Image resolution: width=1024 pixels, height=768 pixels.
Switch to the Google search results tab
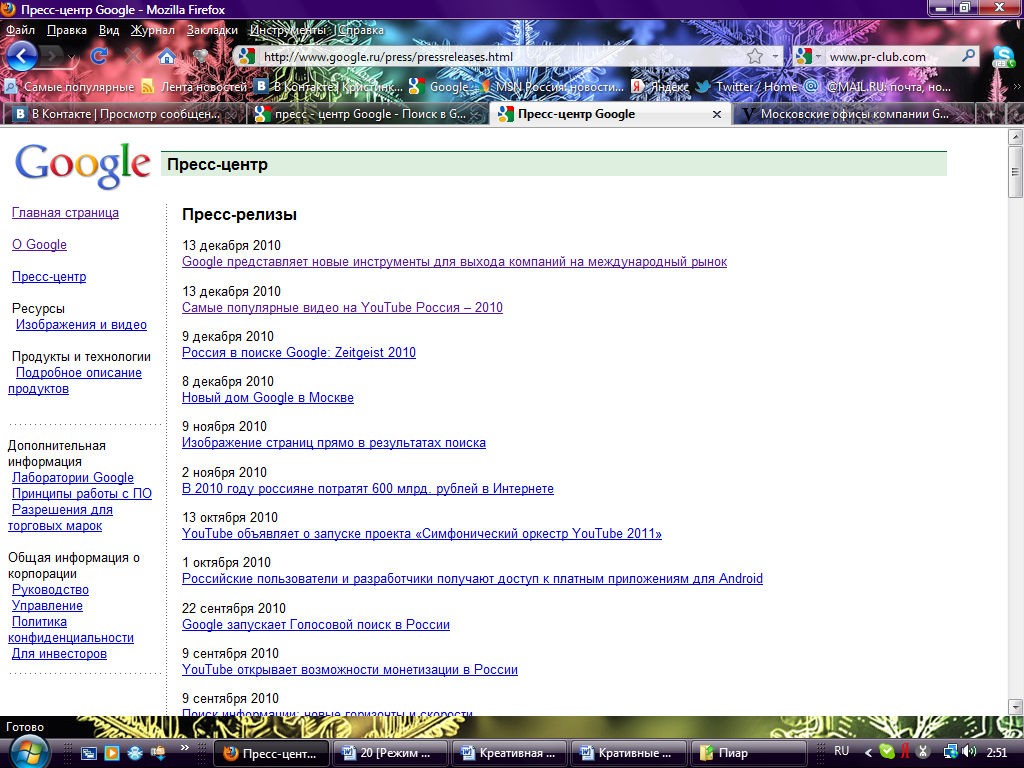pyautogui.click(x=367, y=114)
